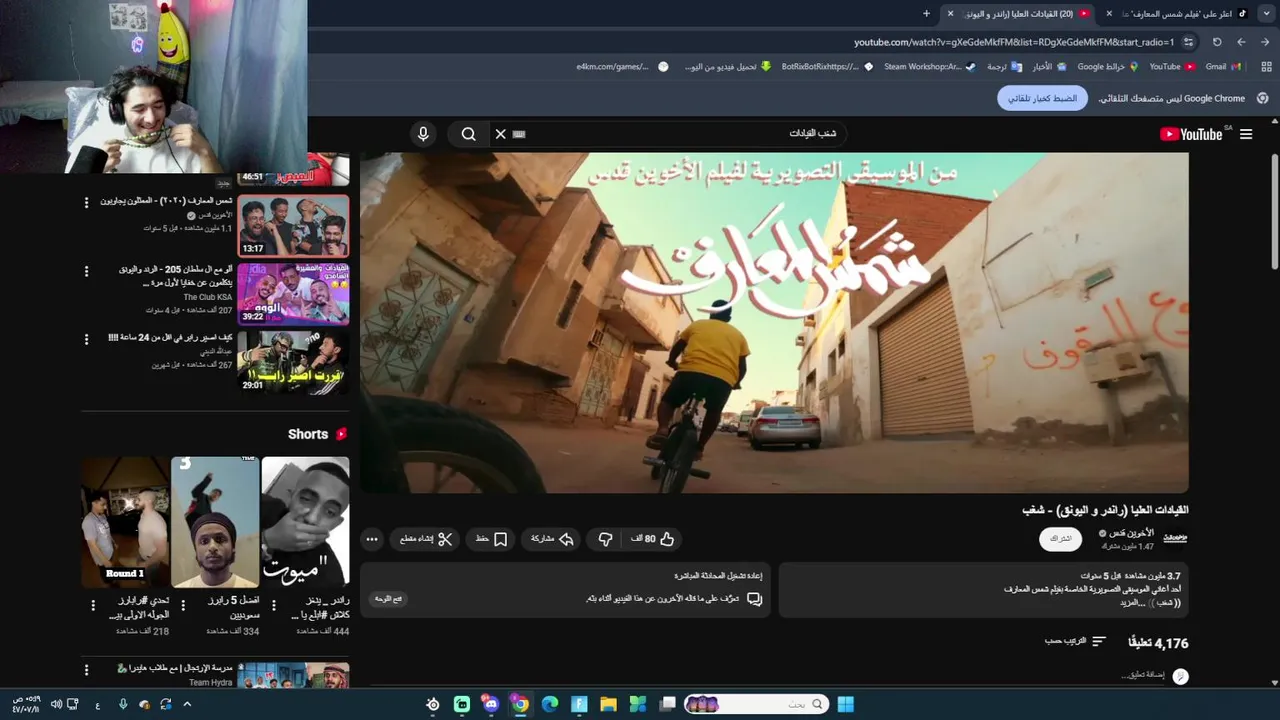Expand Chrome tab search chevron
1280x720 pixels.
[1269, 13]
